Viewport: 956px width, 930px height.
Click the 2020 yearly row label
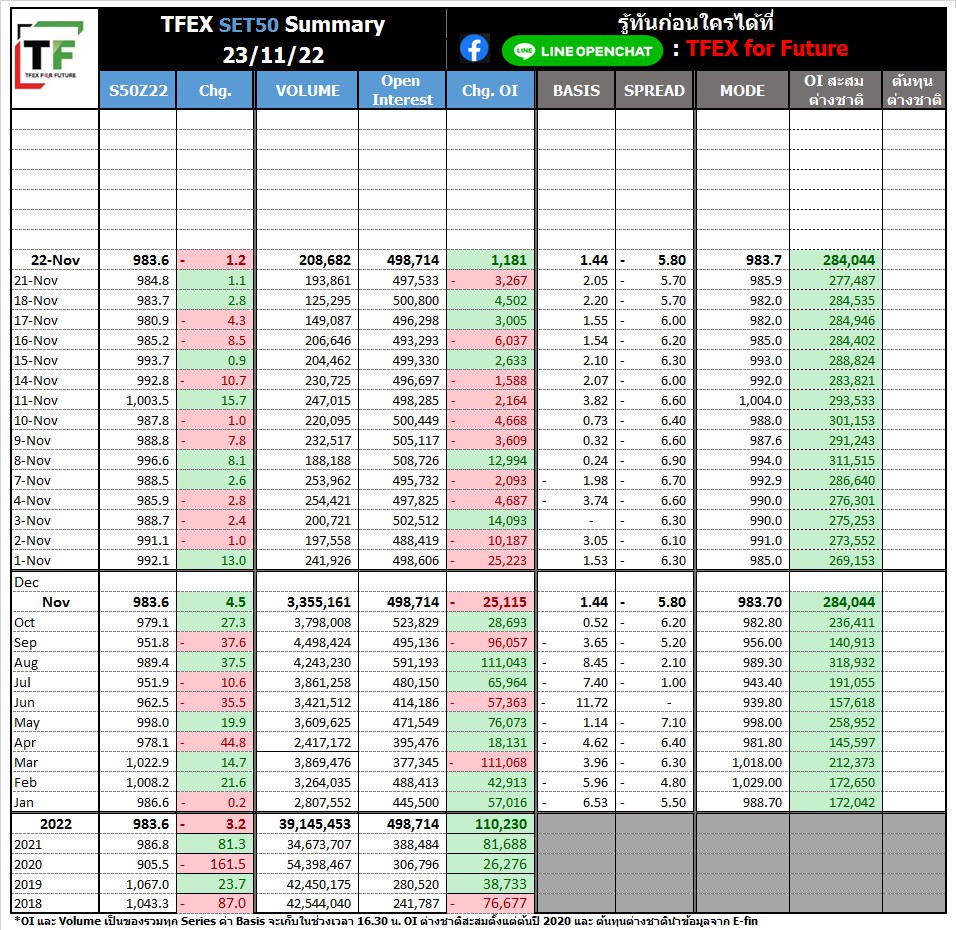pyautogui.click(x=28, y=865)
